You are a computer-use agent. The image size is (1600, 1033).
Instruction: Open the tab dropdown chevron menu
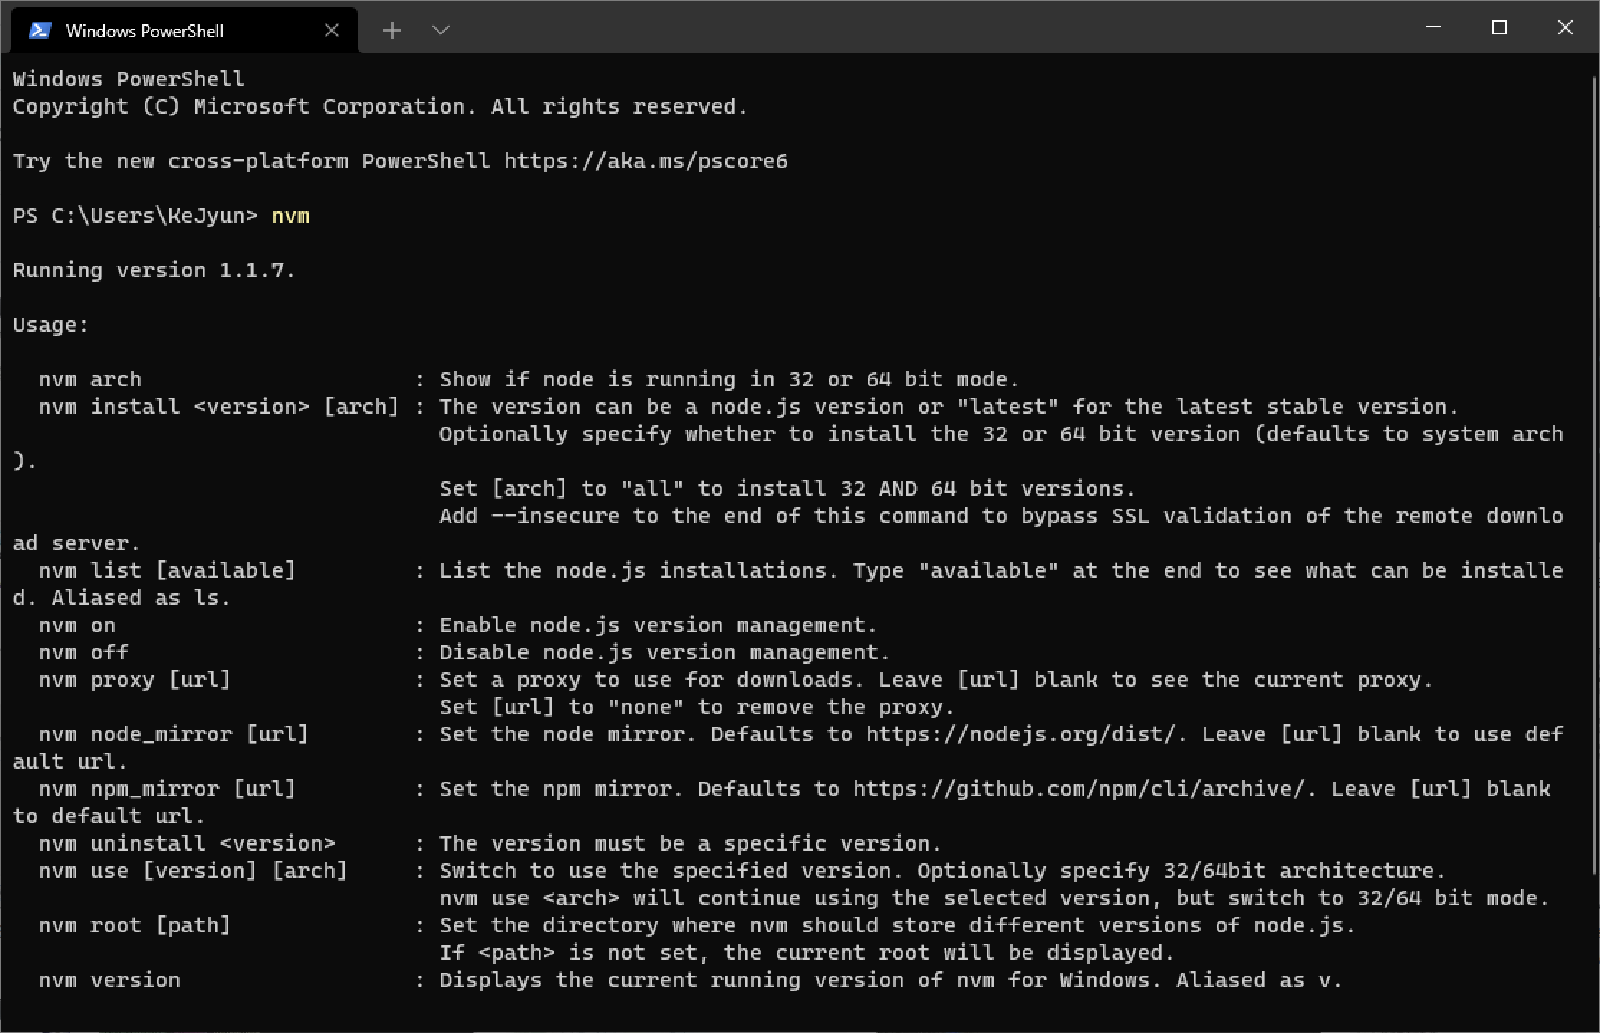tap(439, 30)
